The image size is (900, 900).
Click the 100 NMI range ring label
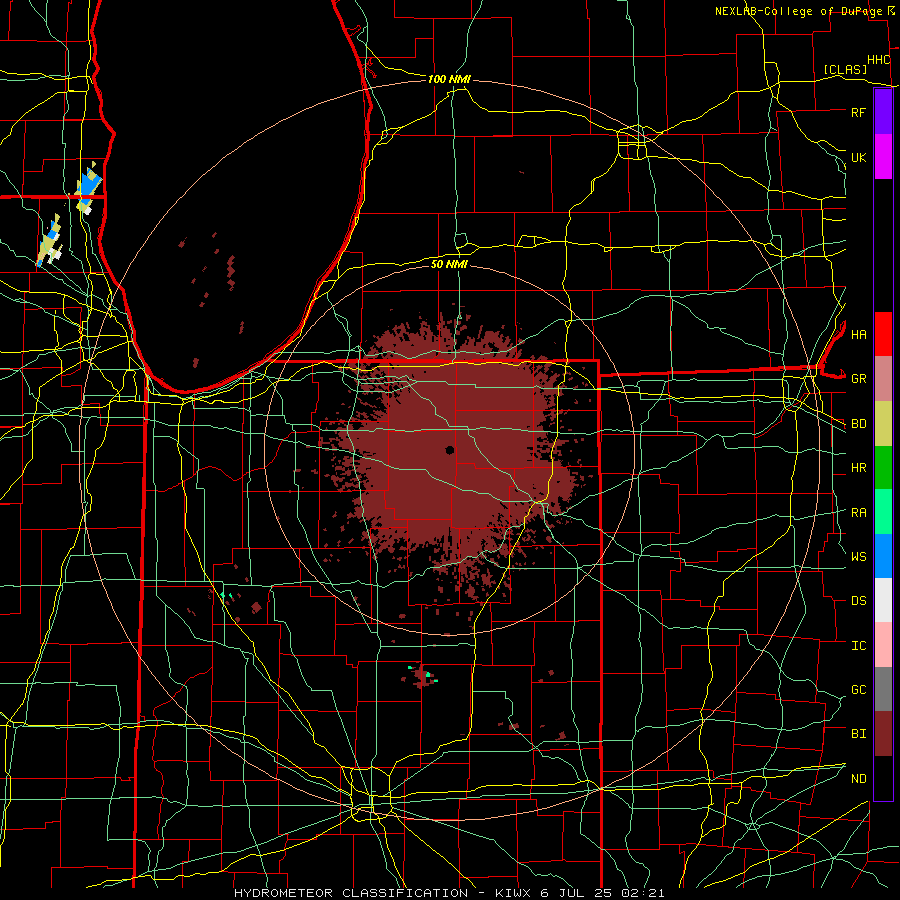(x=449, y=79)
